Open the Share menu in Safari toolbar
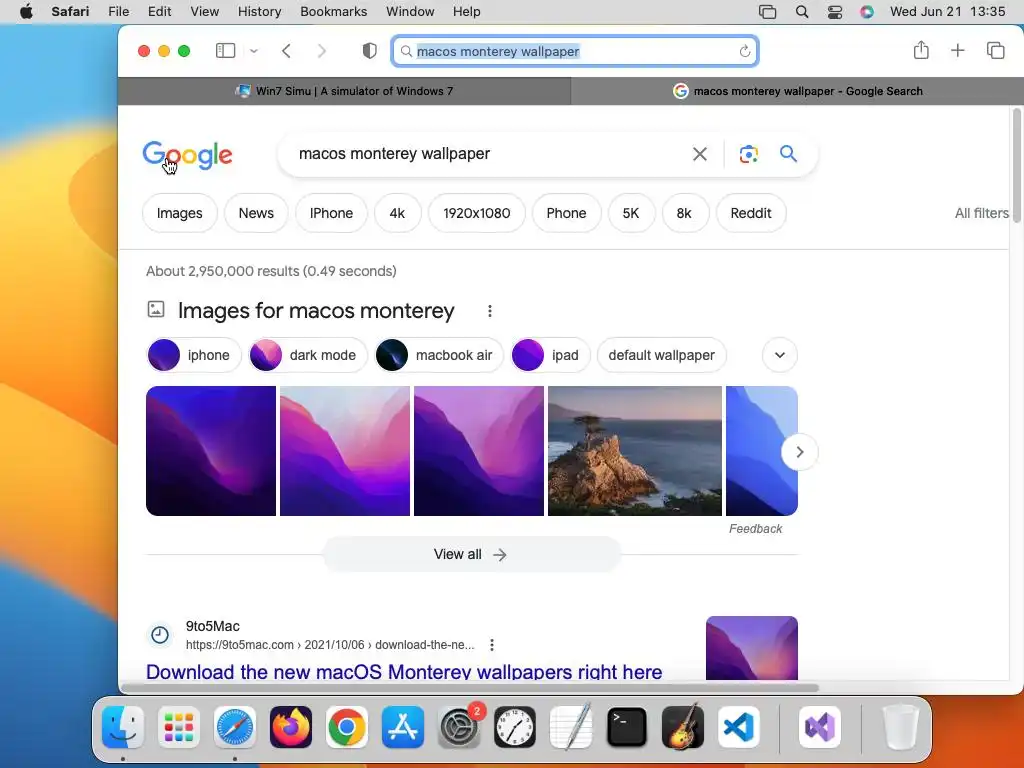The width and height of the screenshot is (1024, 768). [921, 50]
